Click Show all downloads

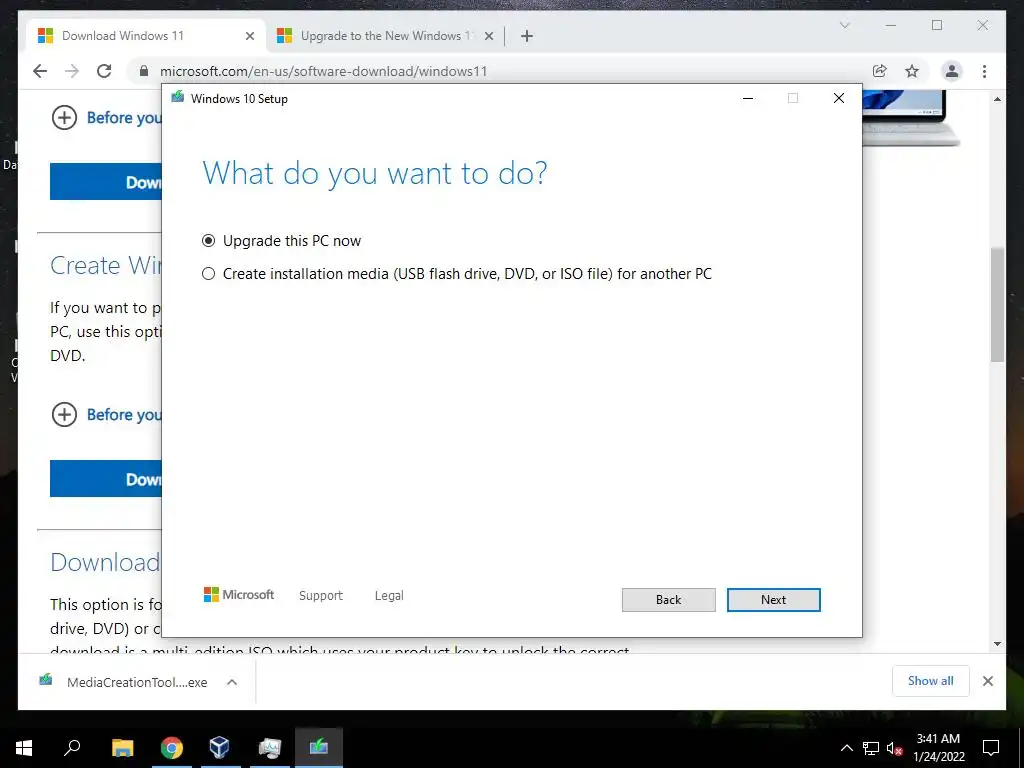[x=931, y=681]
